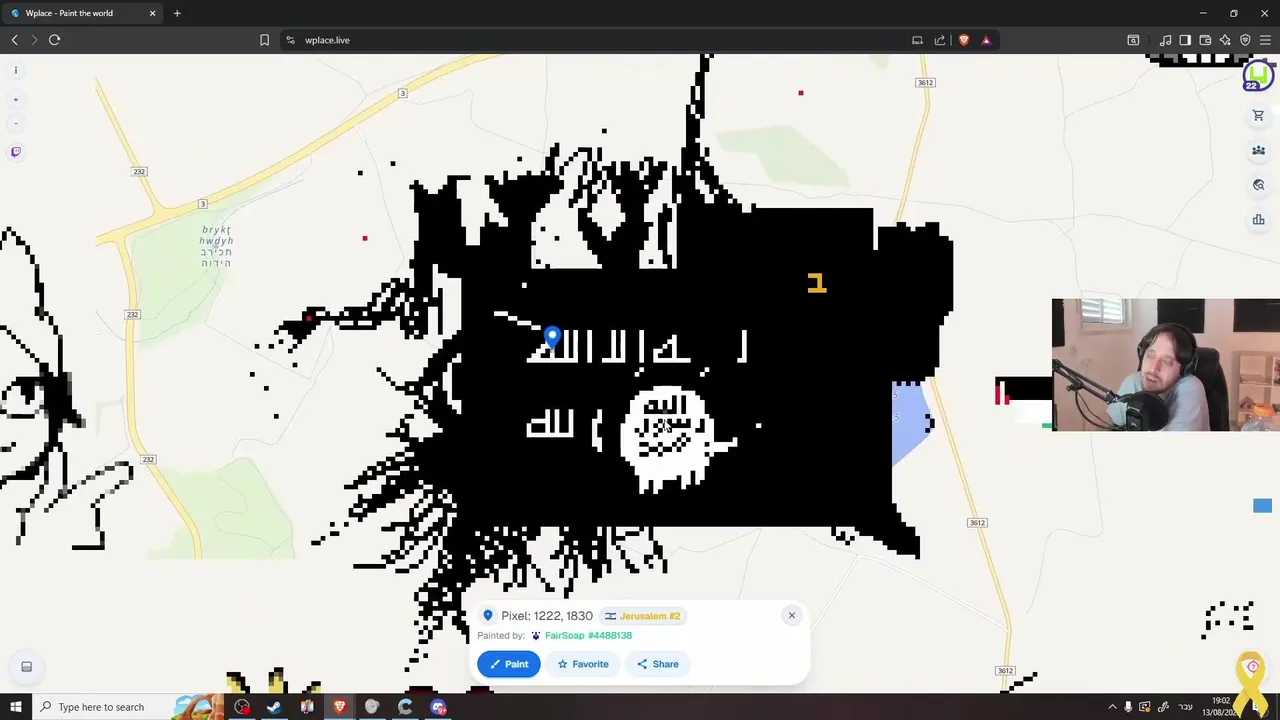This screenshot has height=720, width=1280.
Task: Click the microphone icon in system tray
Action: [1128, 707]
